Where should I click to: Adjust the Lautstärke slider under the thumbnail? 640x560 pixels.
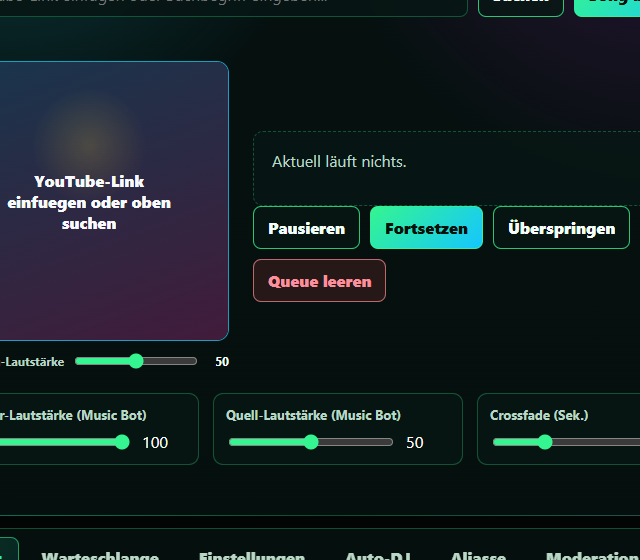[x=136, y=361]
